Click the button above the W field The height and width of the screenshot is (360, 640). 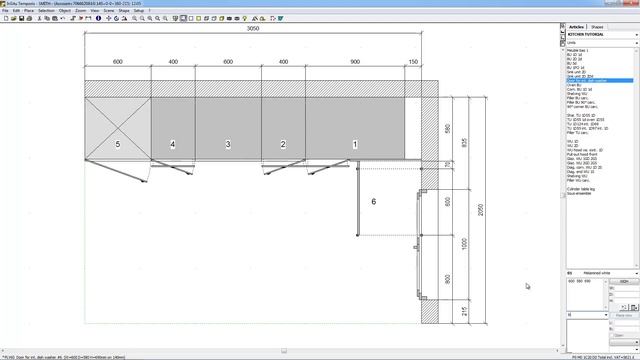pos(624,282)
